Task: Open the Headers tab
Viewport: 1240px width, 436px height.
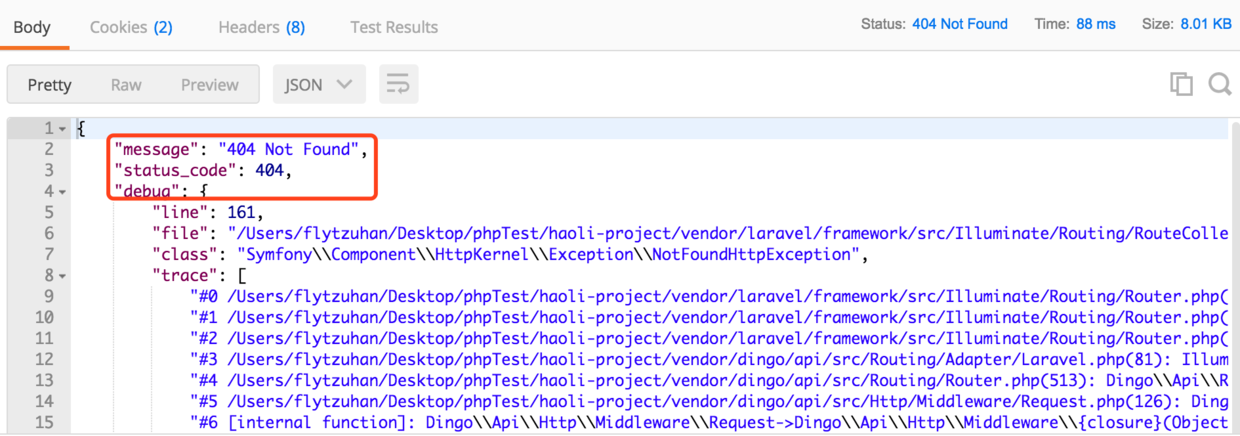Action: pos(261,27)
